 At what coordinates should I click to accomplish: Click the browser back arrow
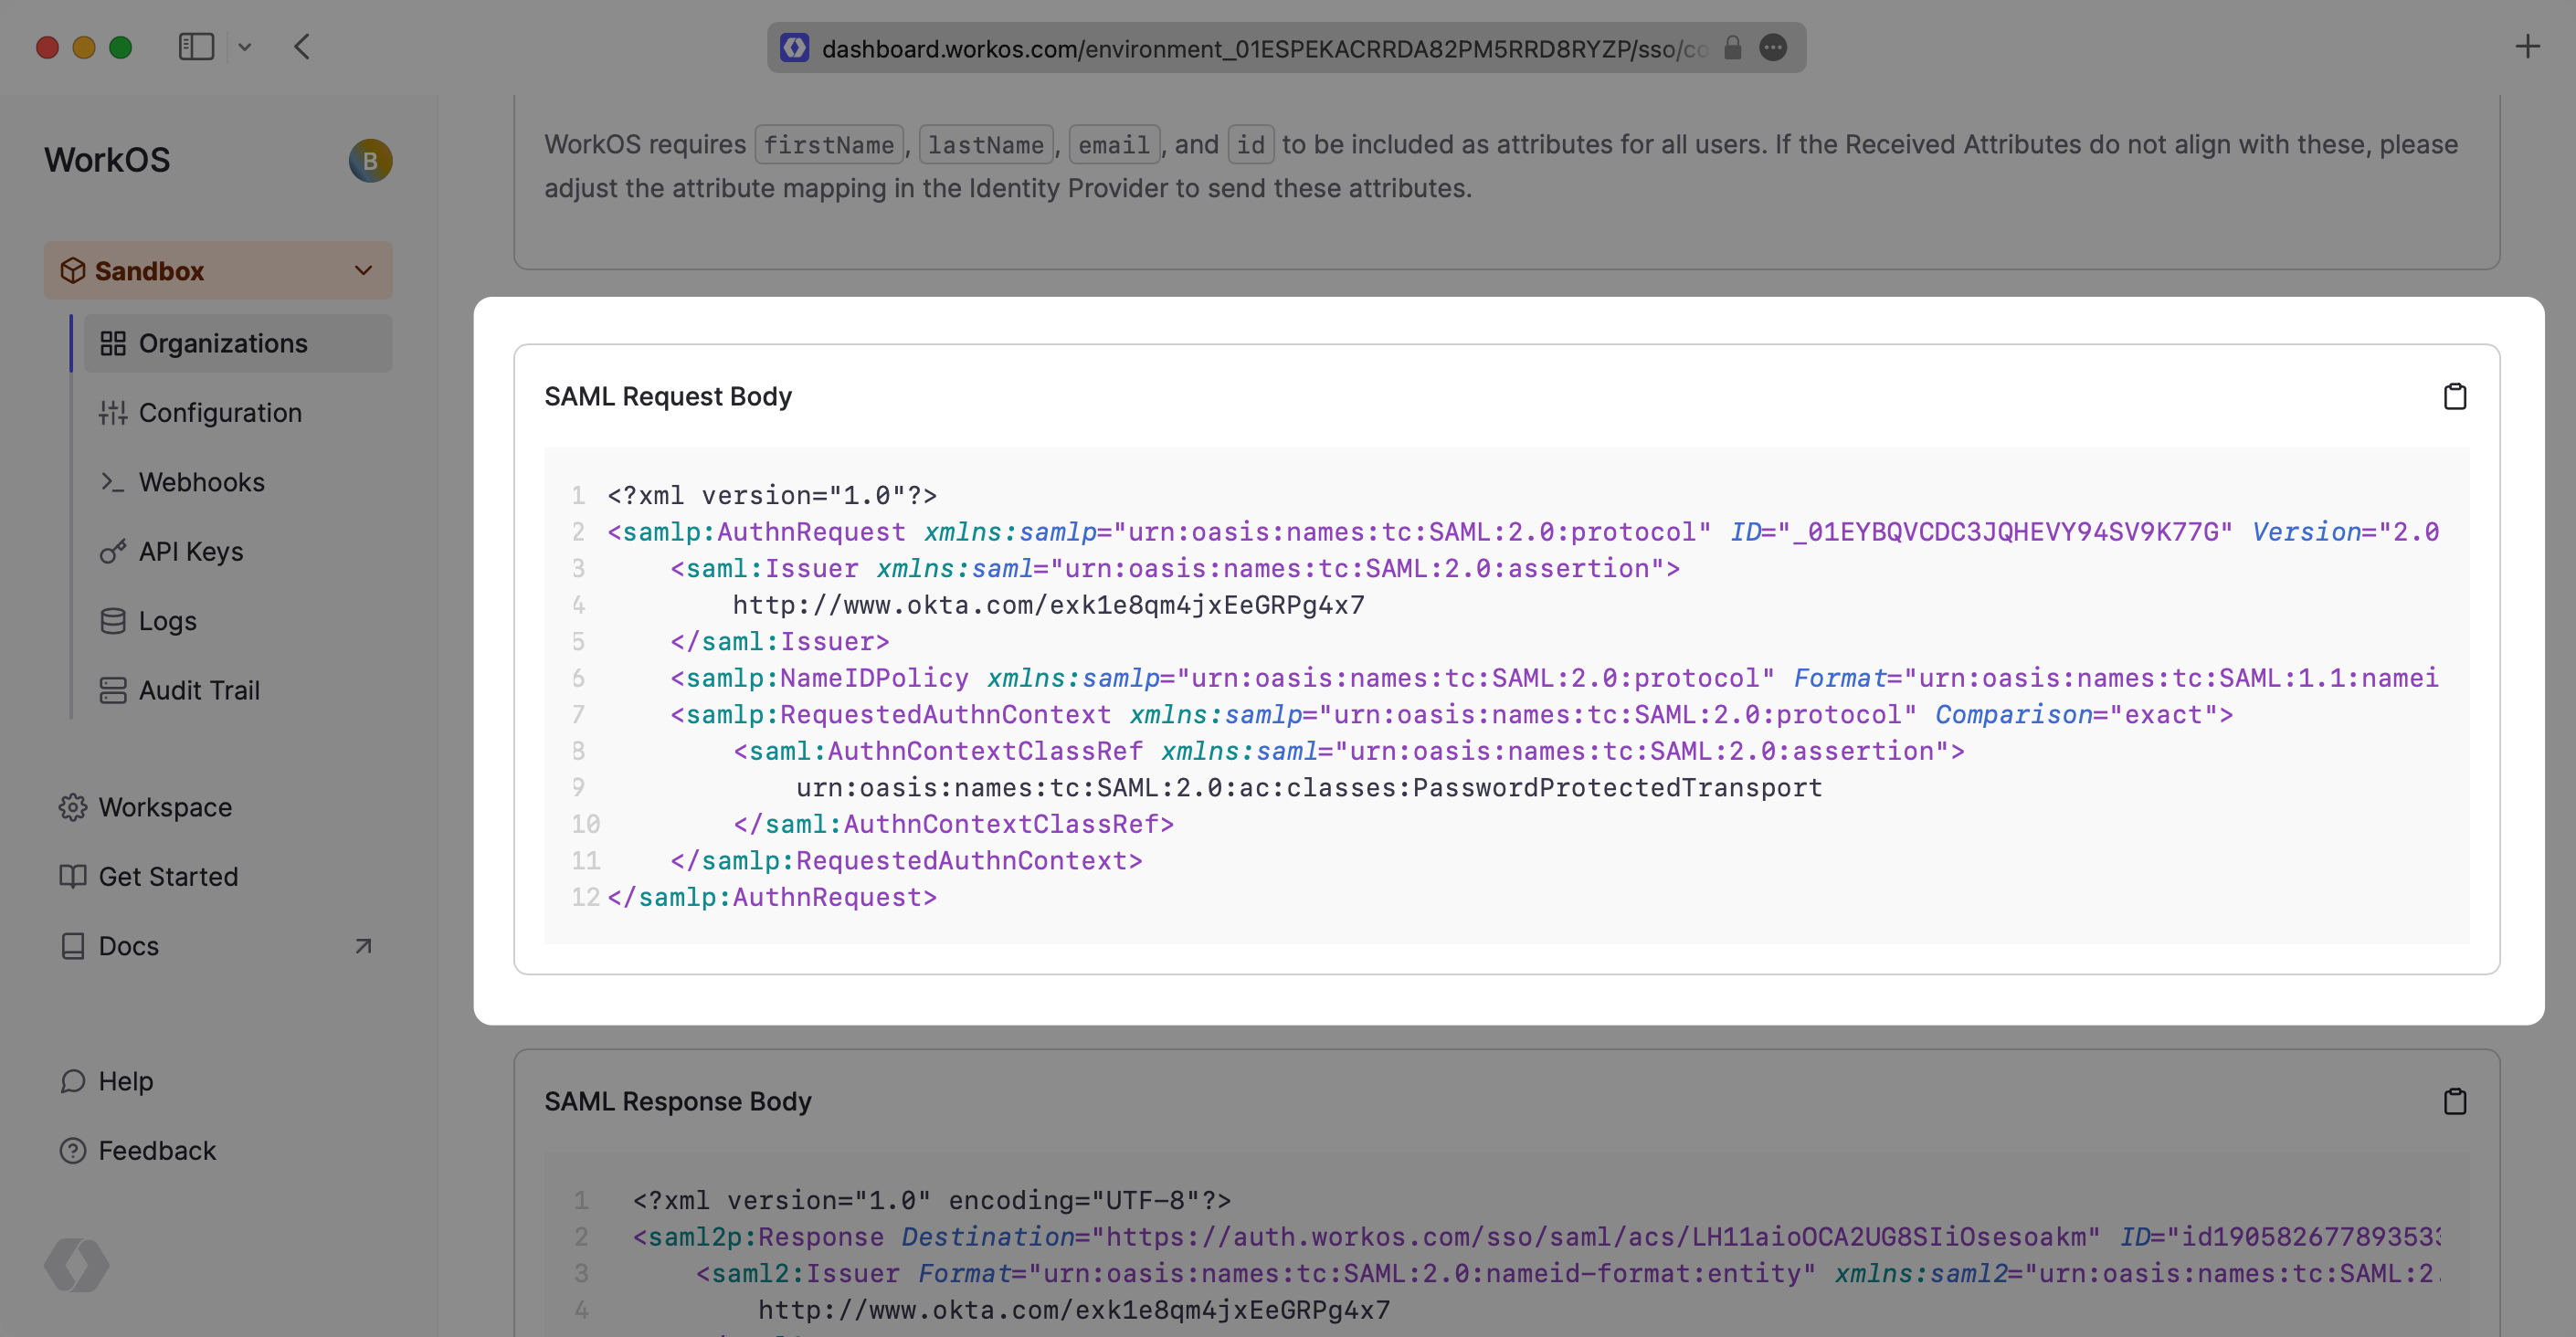[x=302, y=47]
